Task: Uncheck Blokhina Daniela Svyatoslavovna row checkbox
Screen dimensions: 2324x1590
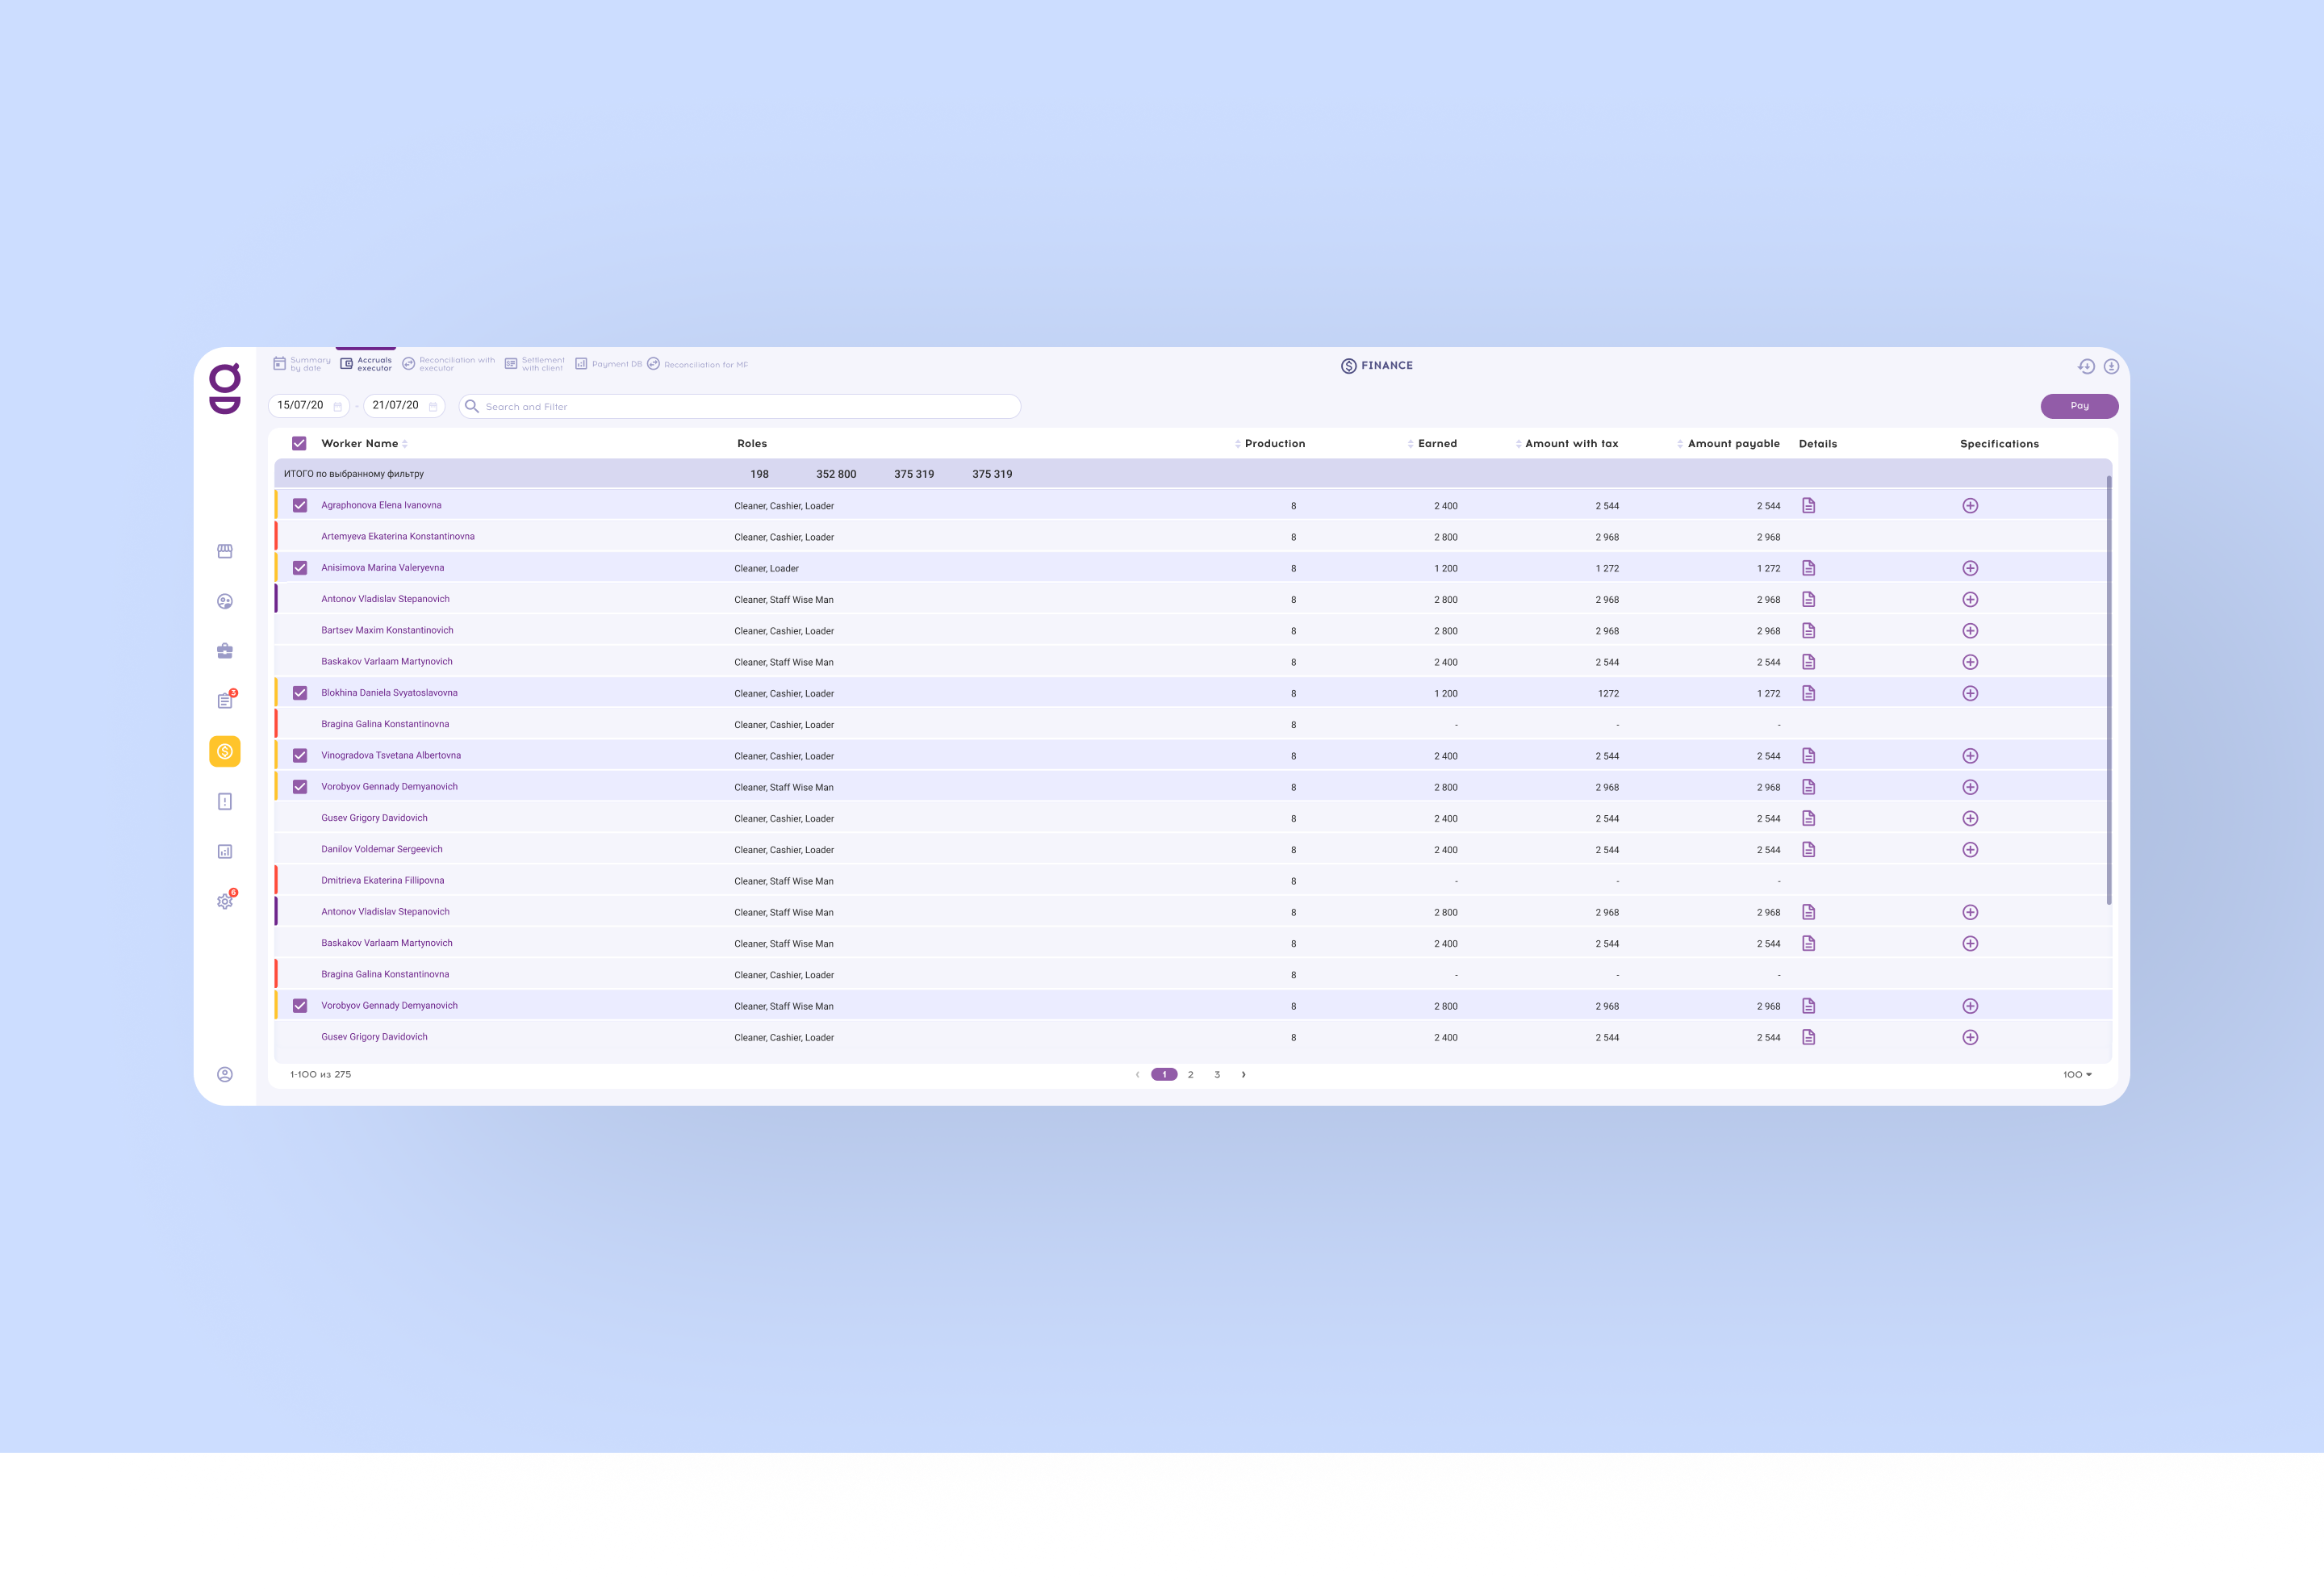Action: click(x=300, y=693)
